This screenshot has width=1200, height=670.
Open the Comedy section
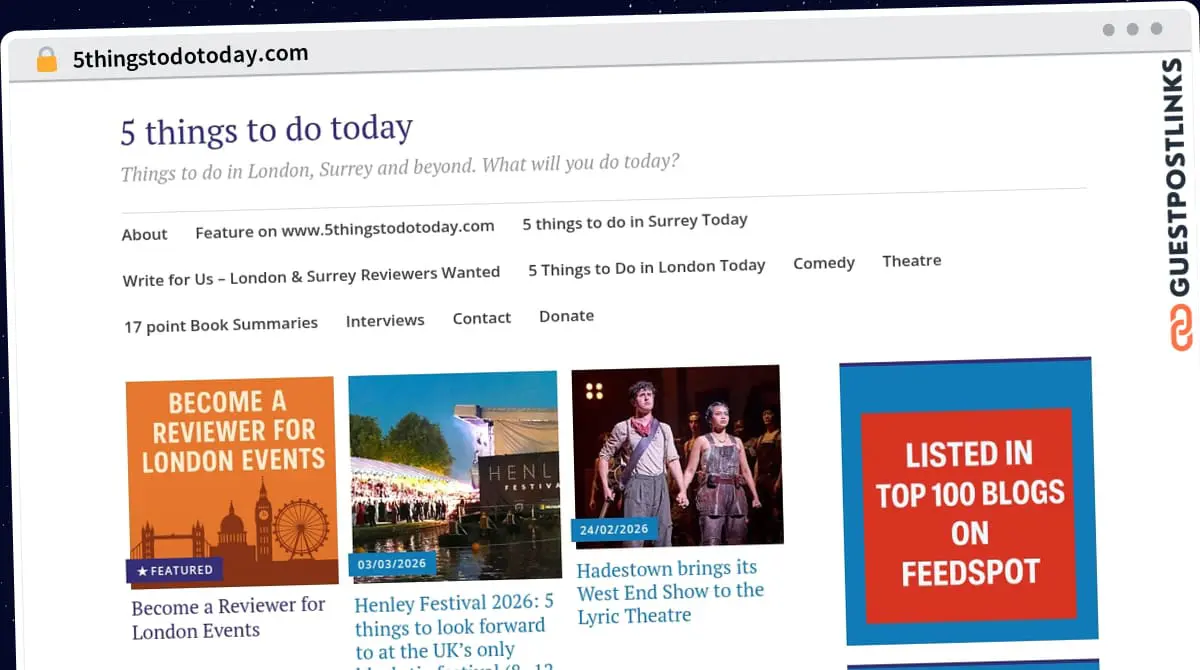click(823, 262)
